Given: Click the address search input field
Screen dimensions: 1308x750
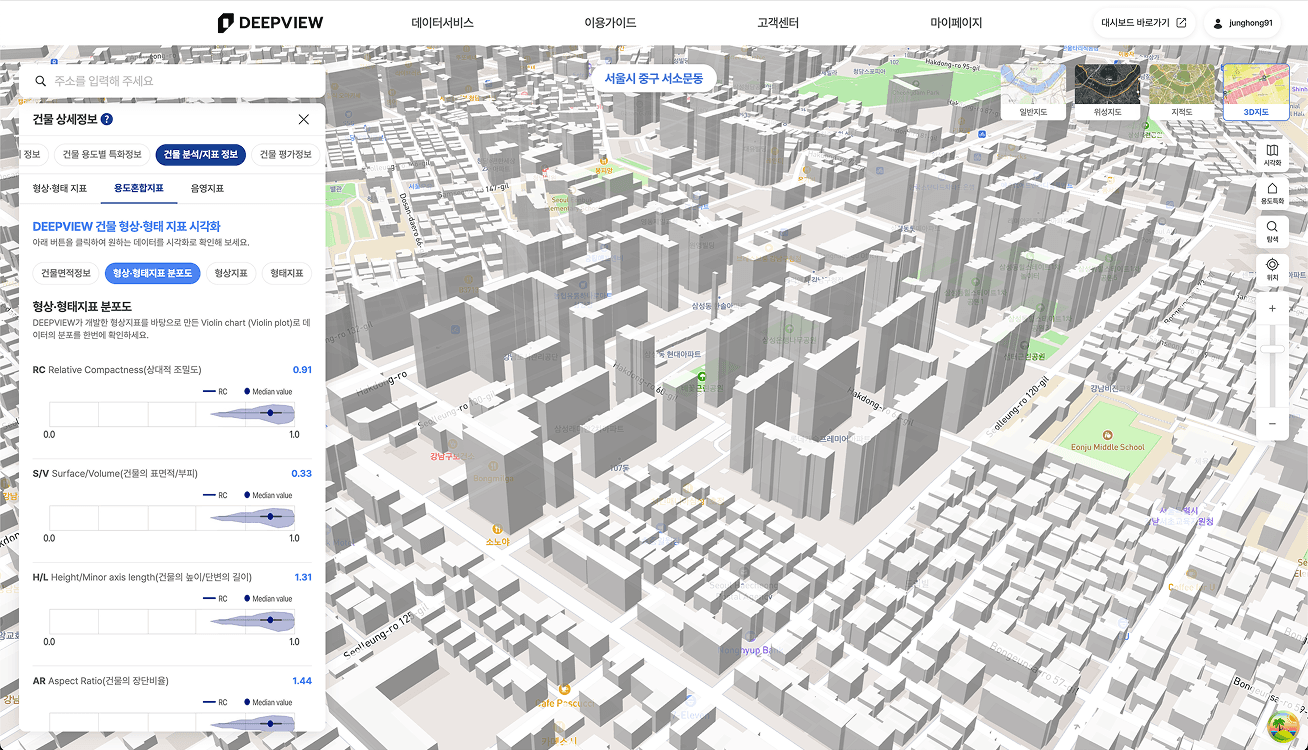Looking at the screenshot, I should tap(172, 81).
